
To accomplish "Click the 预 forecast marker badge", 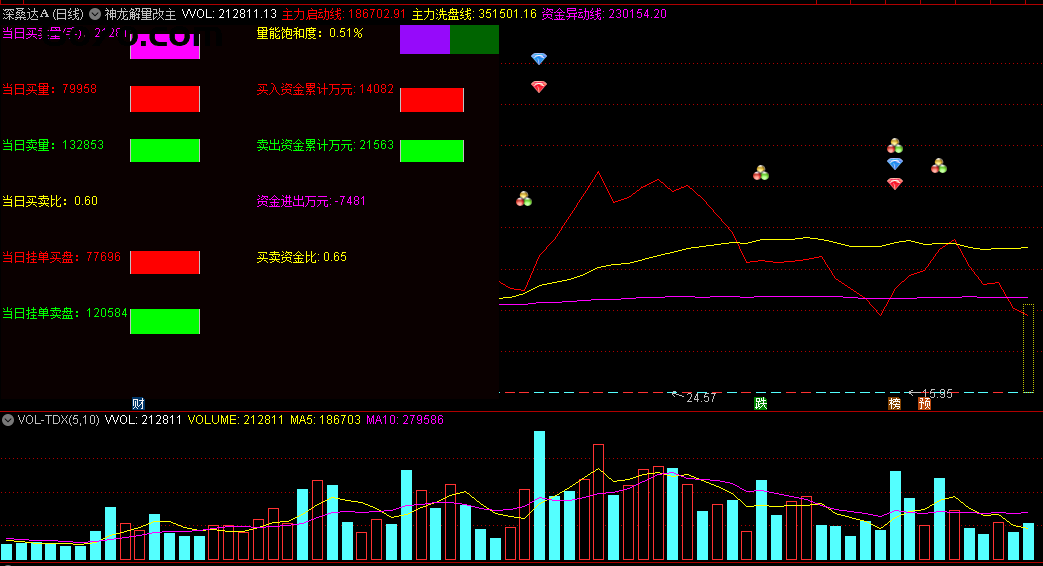I will [x=925, y=404].
